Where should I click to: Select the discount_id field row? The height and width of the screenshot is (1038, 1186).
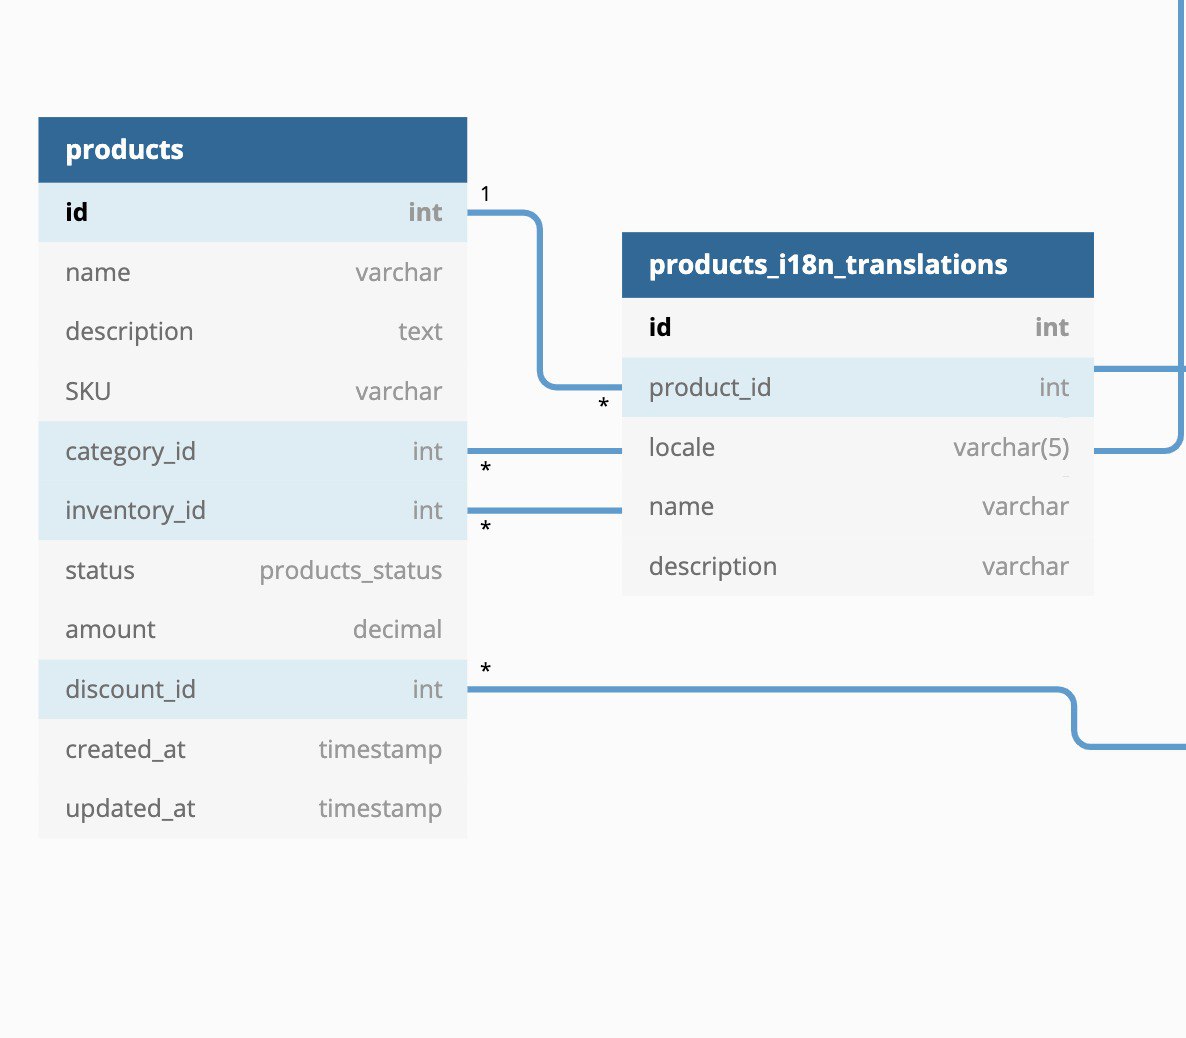point(252,689)
